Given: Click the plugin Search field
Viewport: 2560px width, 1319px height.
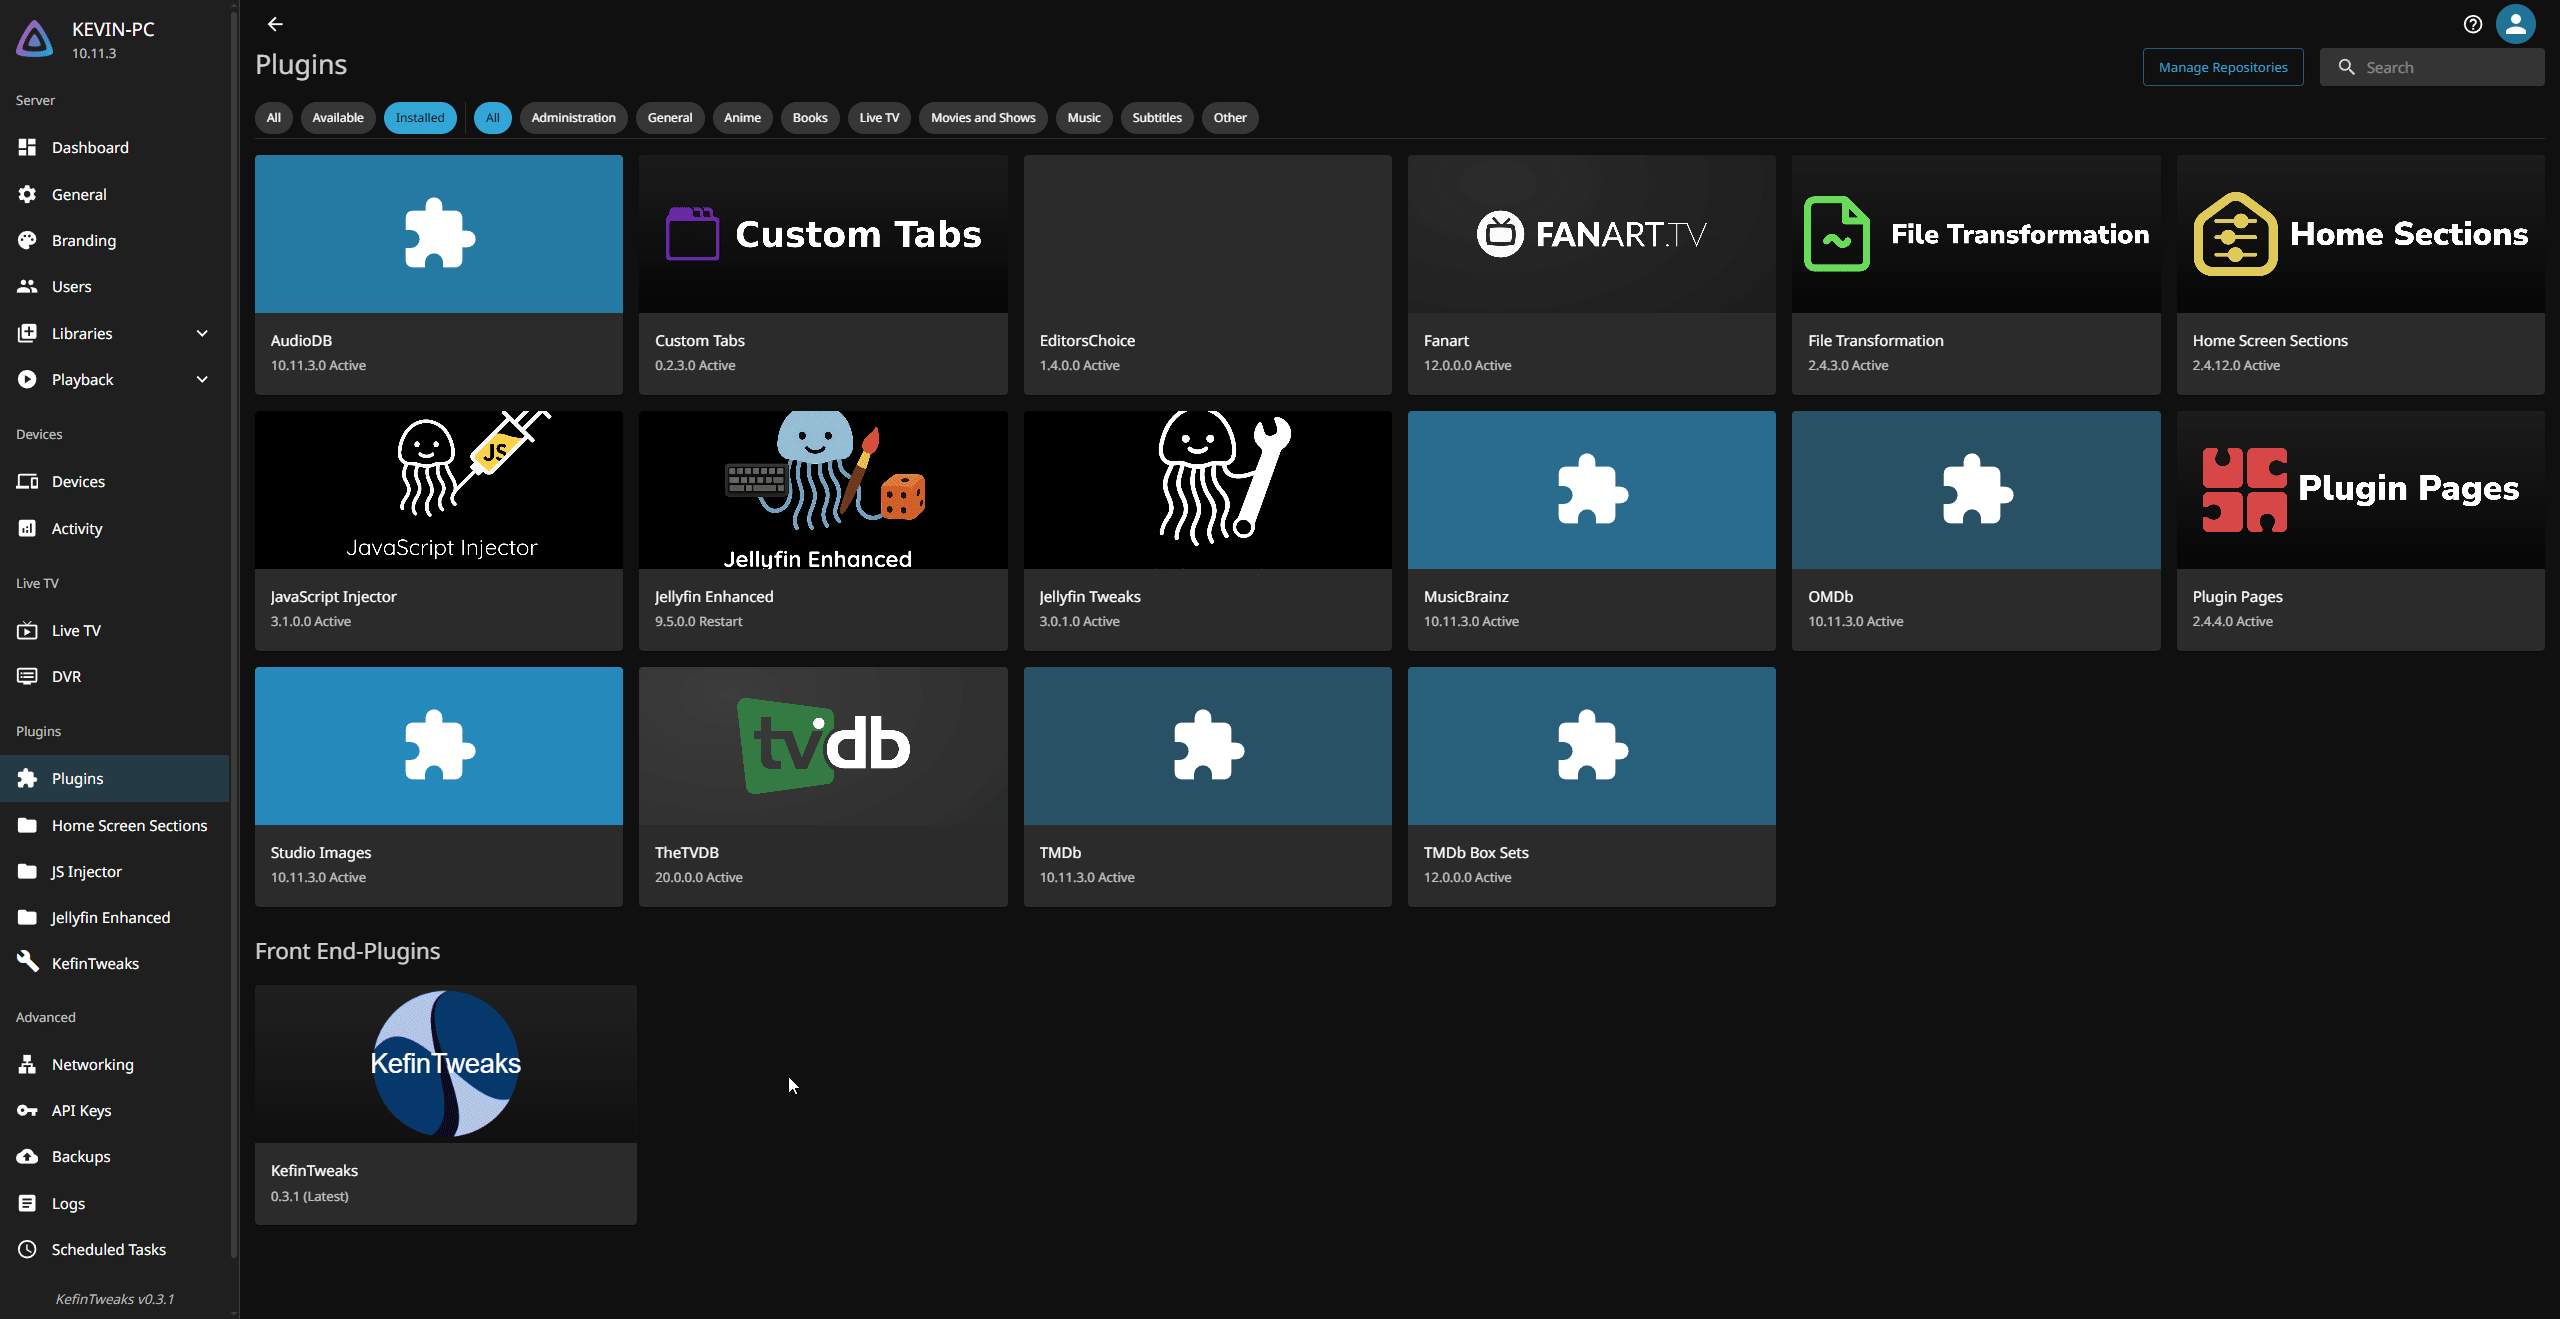Looking at the screenshot, I should 2432,67.
